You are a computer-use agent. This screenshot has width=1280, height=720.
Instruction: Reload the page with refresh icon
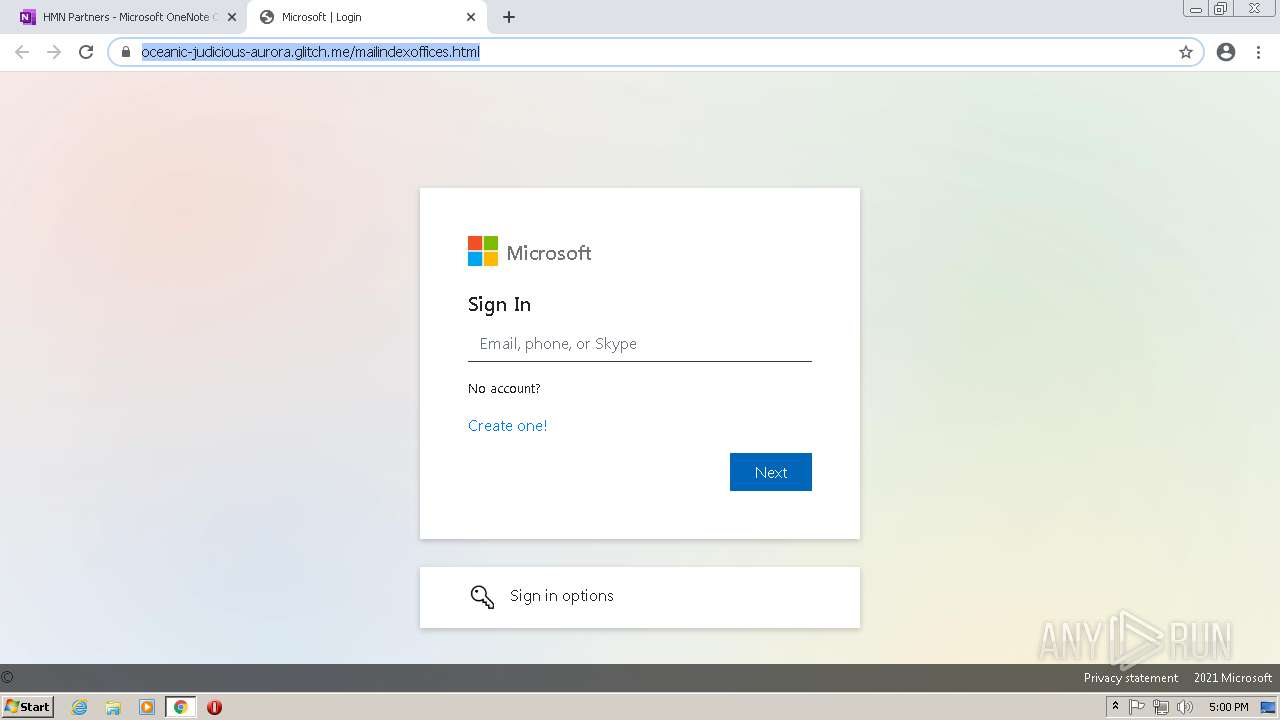tap(86, 52)
